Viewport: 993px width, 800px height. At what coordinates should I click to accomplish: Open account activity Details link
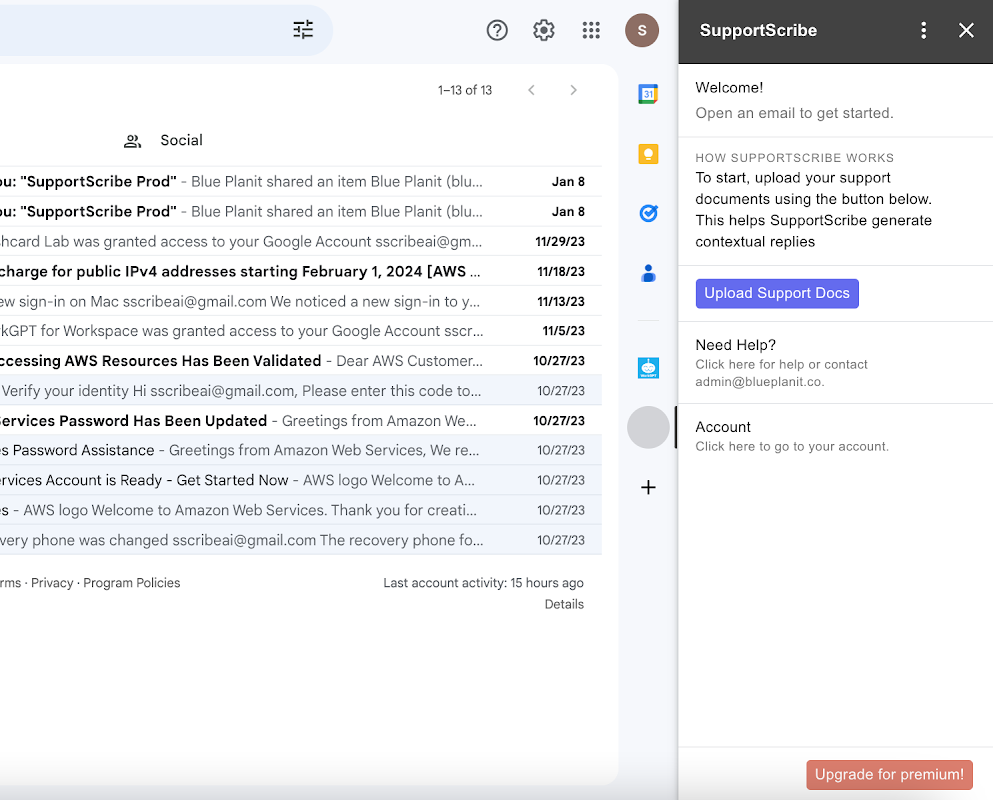pyautogui.click(x=564, y=604)
